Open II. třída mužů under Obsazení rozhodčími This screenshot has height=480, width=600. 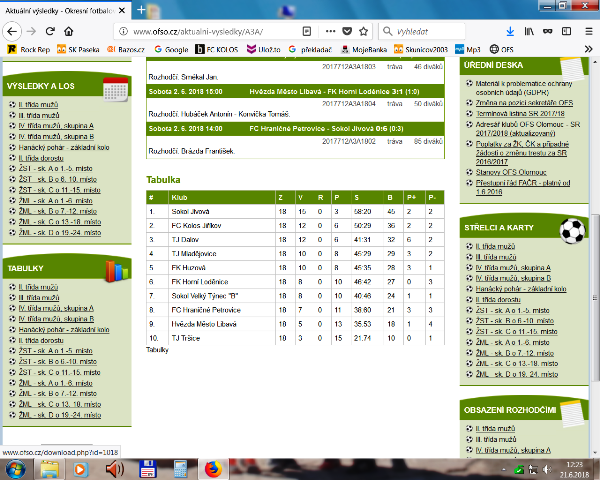coord(495,428)
